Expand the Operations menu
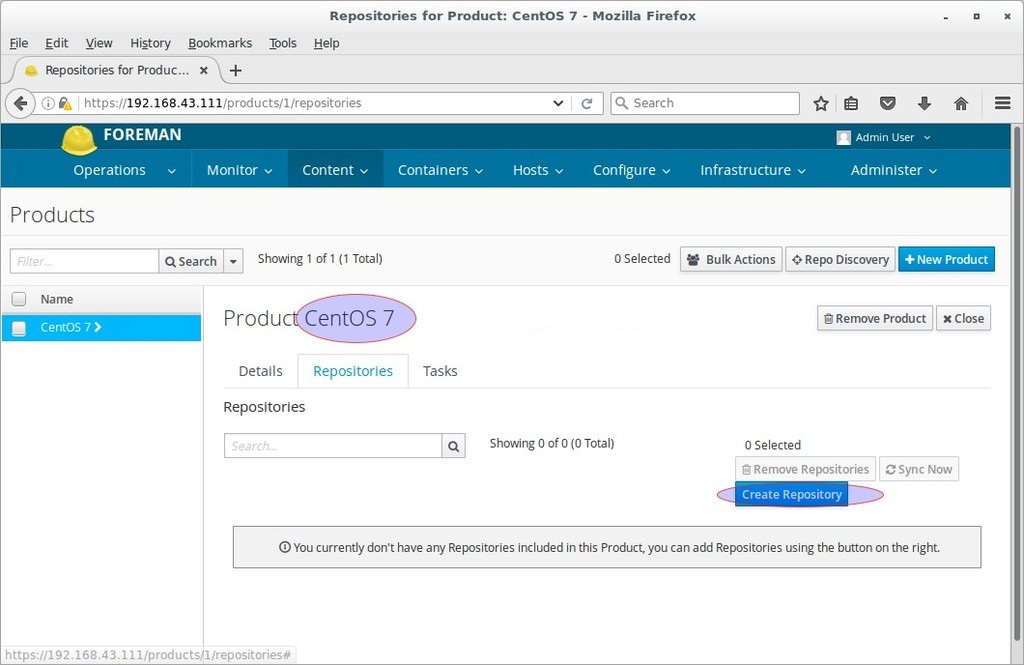 (x=125, y=170)
